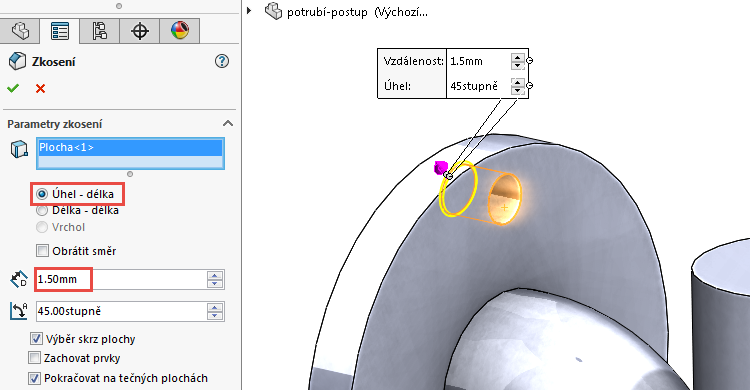Toggle the Zachovat prvky checkbox
The image size is (750, 390).
(x=34, y=358)
